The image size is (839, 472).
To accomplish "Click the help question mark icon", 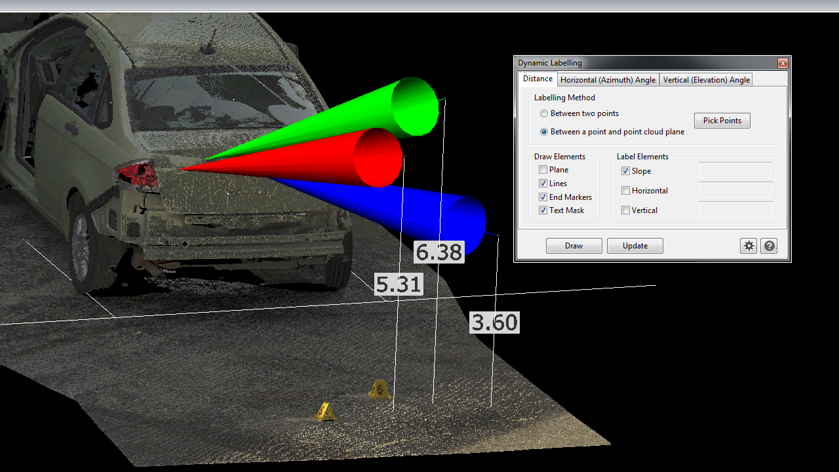I will tap(769, 246).
